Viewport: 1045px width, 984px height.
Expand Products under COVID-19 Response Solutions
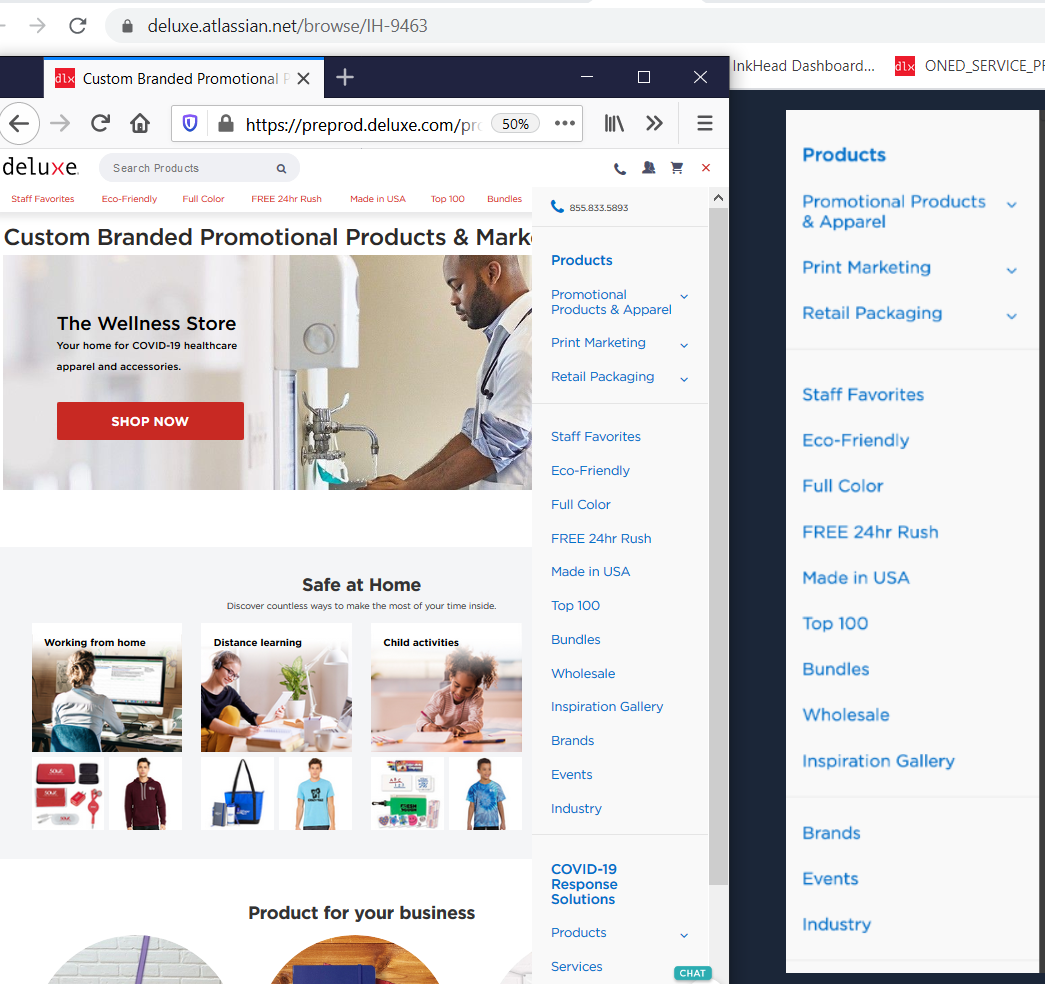click(684, 935)
